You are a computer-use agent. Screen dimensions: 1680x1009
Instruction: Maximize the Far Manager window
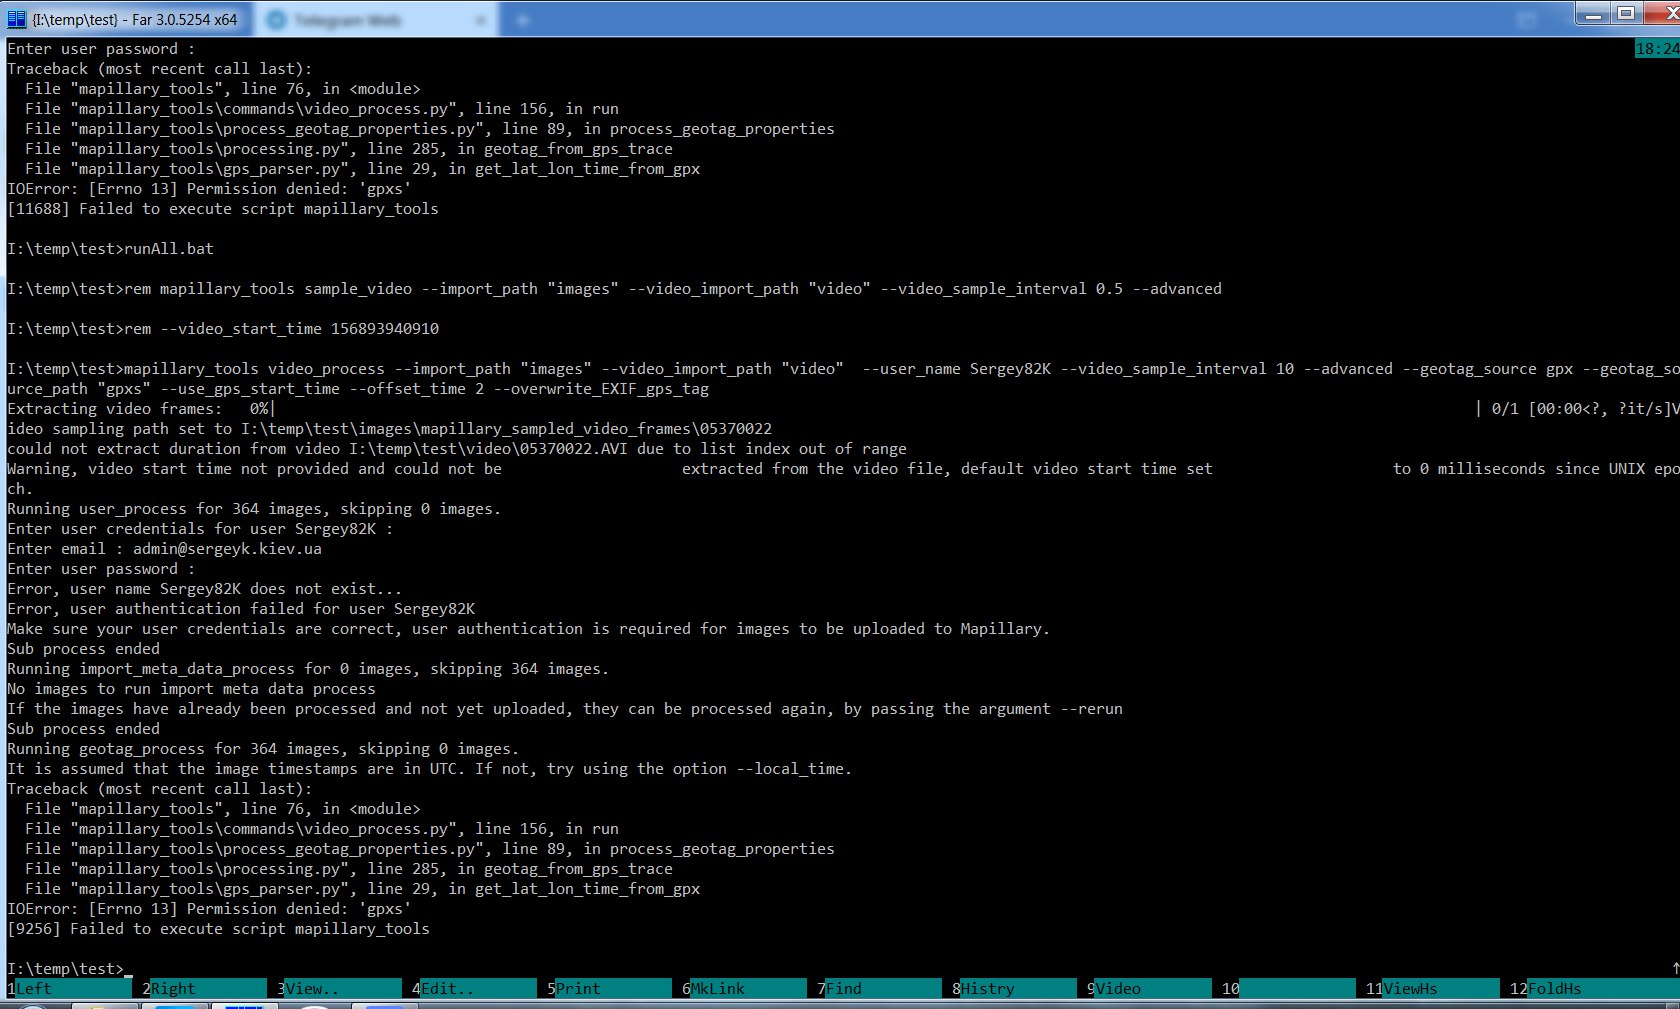(x=1626, y=14)
